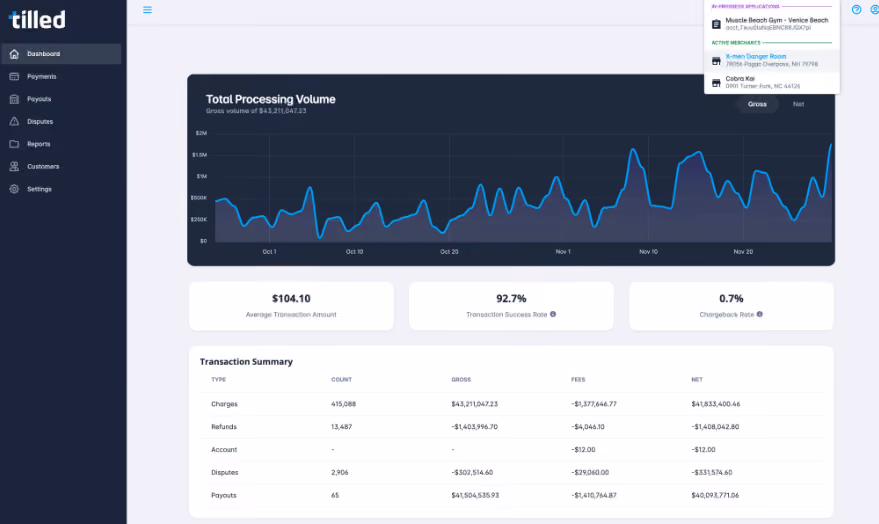Viewport: 879px width, 524px height.
Task: Select X-men Danger Room merchant
Action: tap(772, 61)
